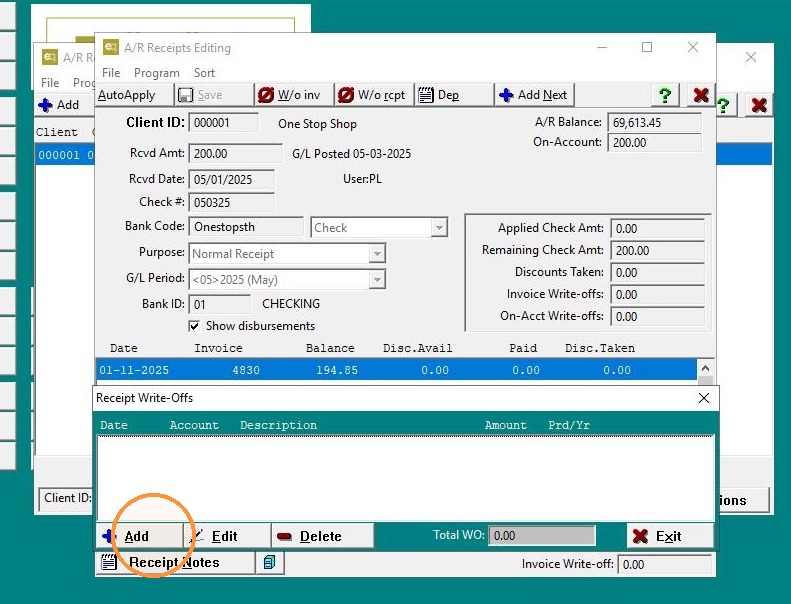Click the Date column header in invoice list
Viewport: 791px width, 604px height.
[x=124, y=348]
